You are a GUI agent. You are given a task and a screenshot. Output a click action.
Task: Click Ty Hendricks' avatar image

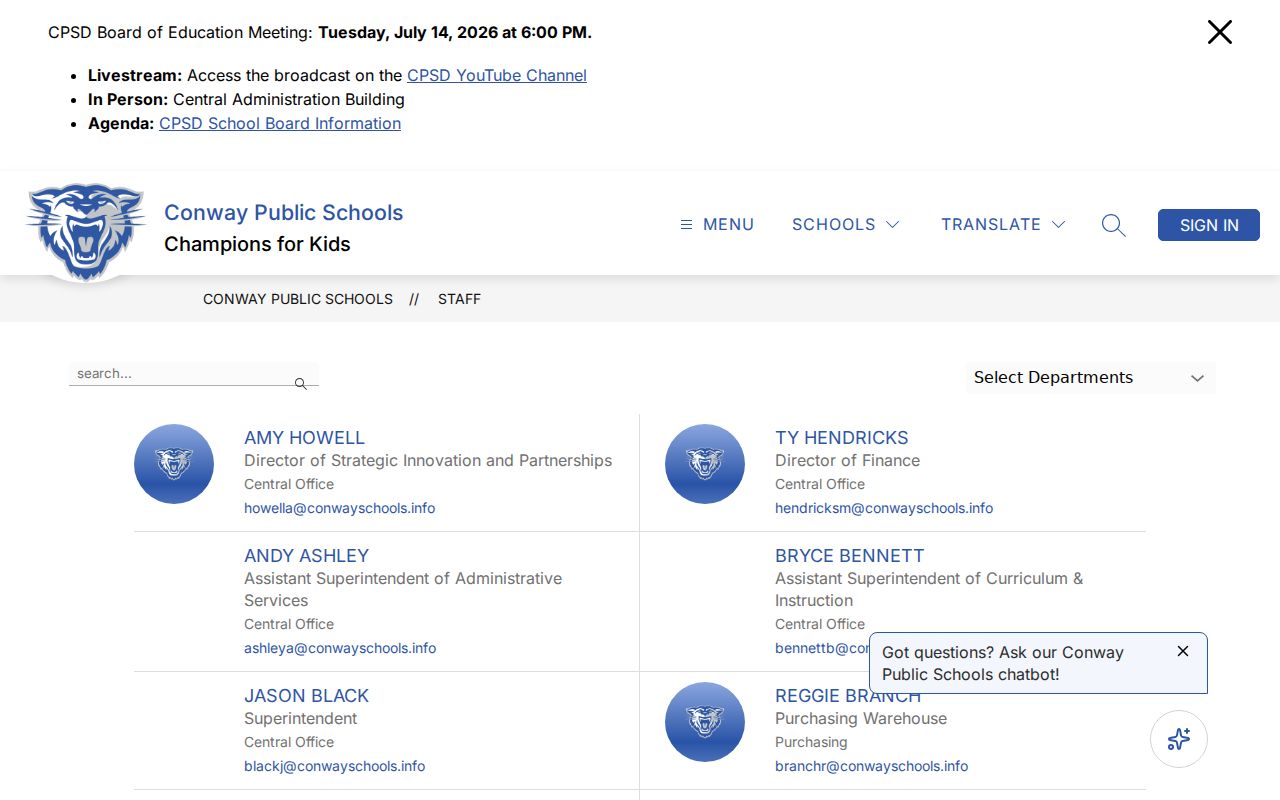click(705, 464)
